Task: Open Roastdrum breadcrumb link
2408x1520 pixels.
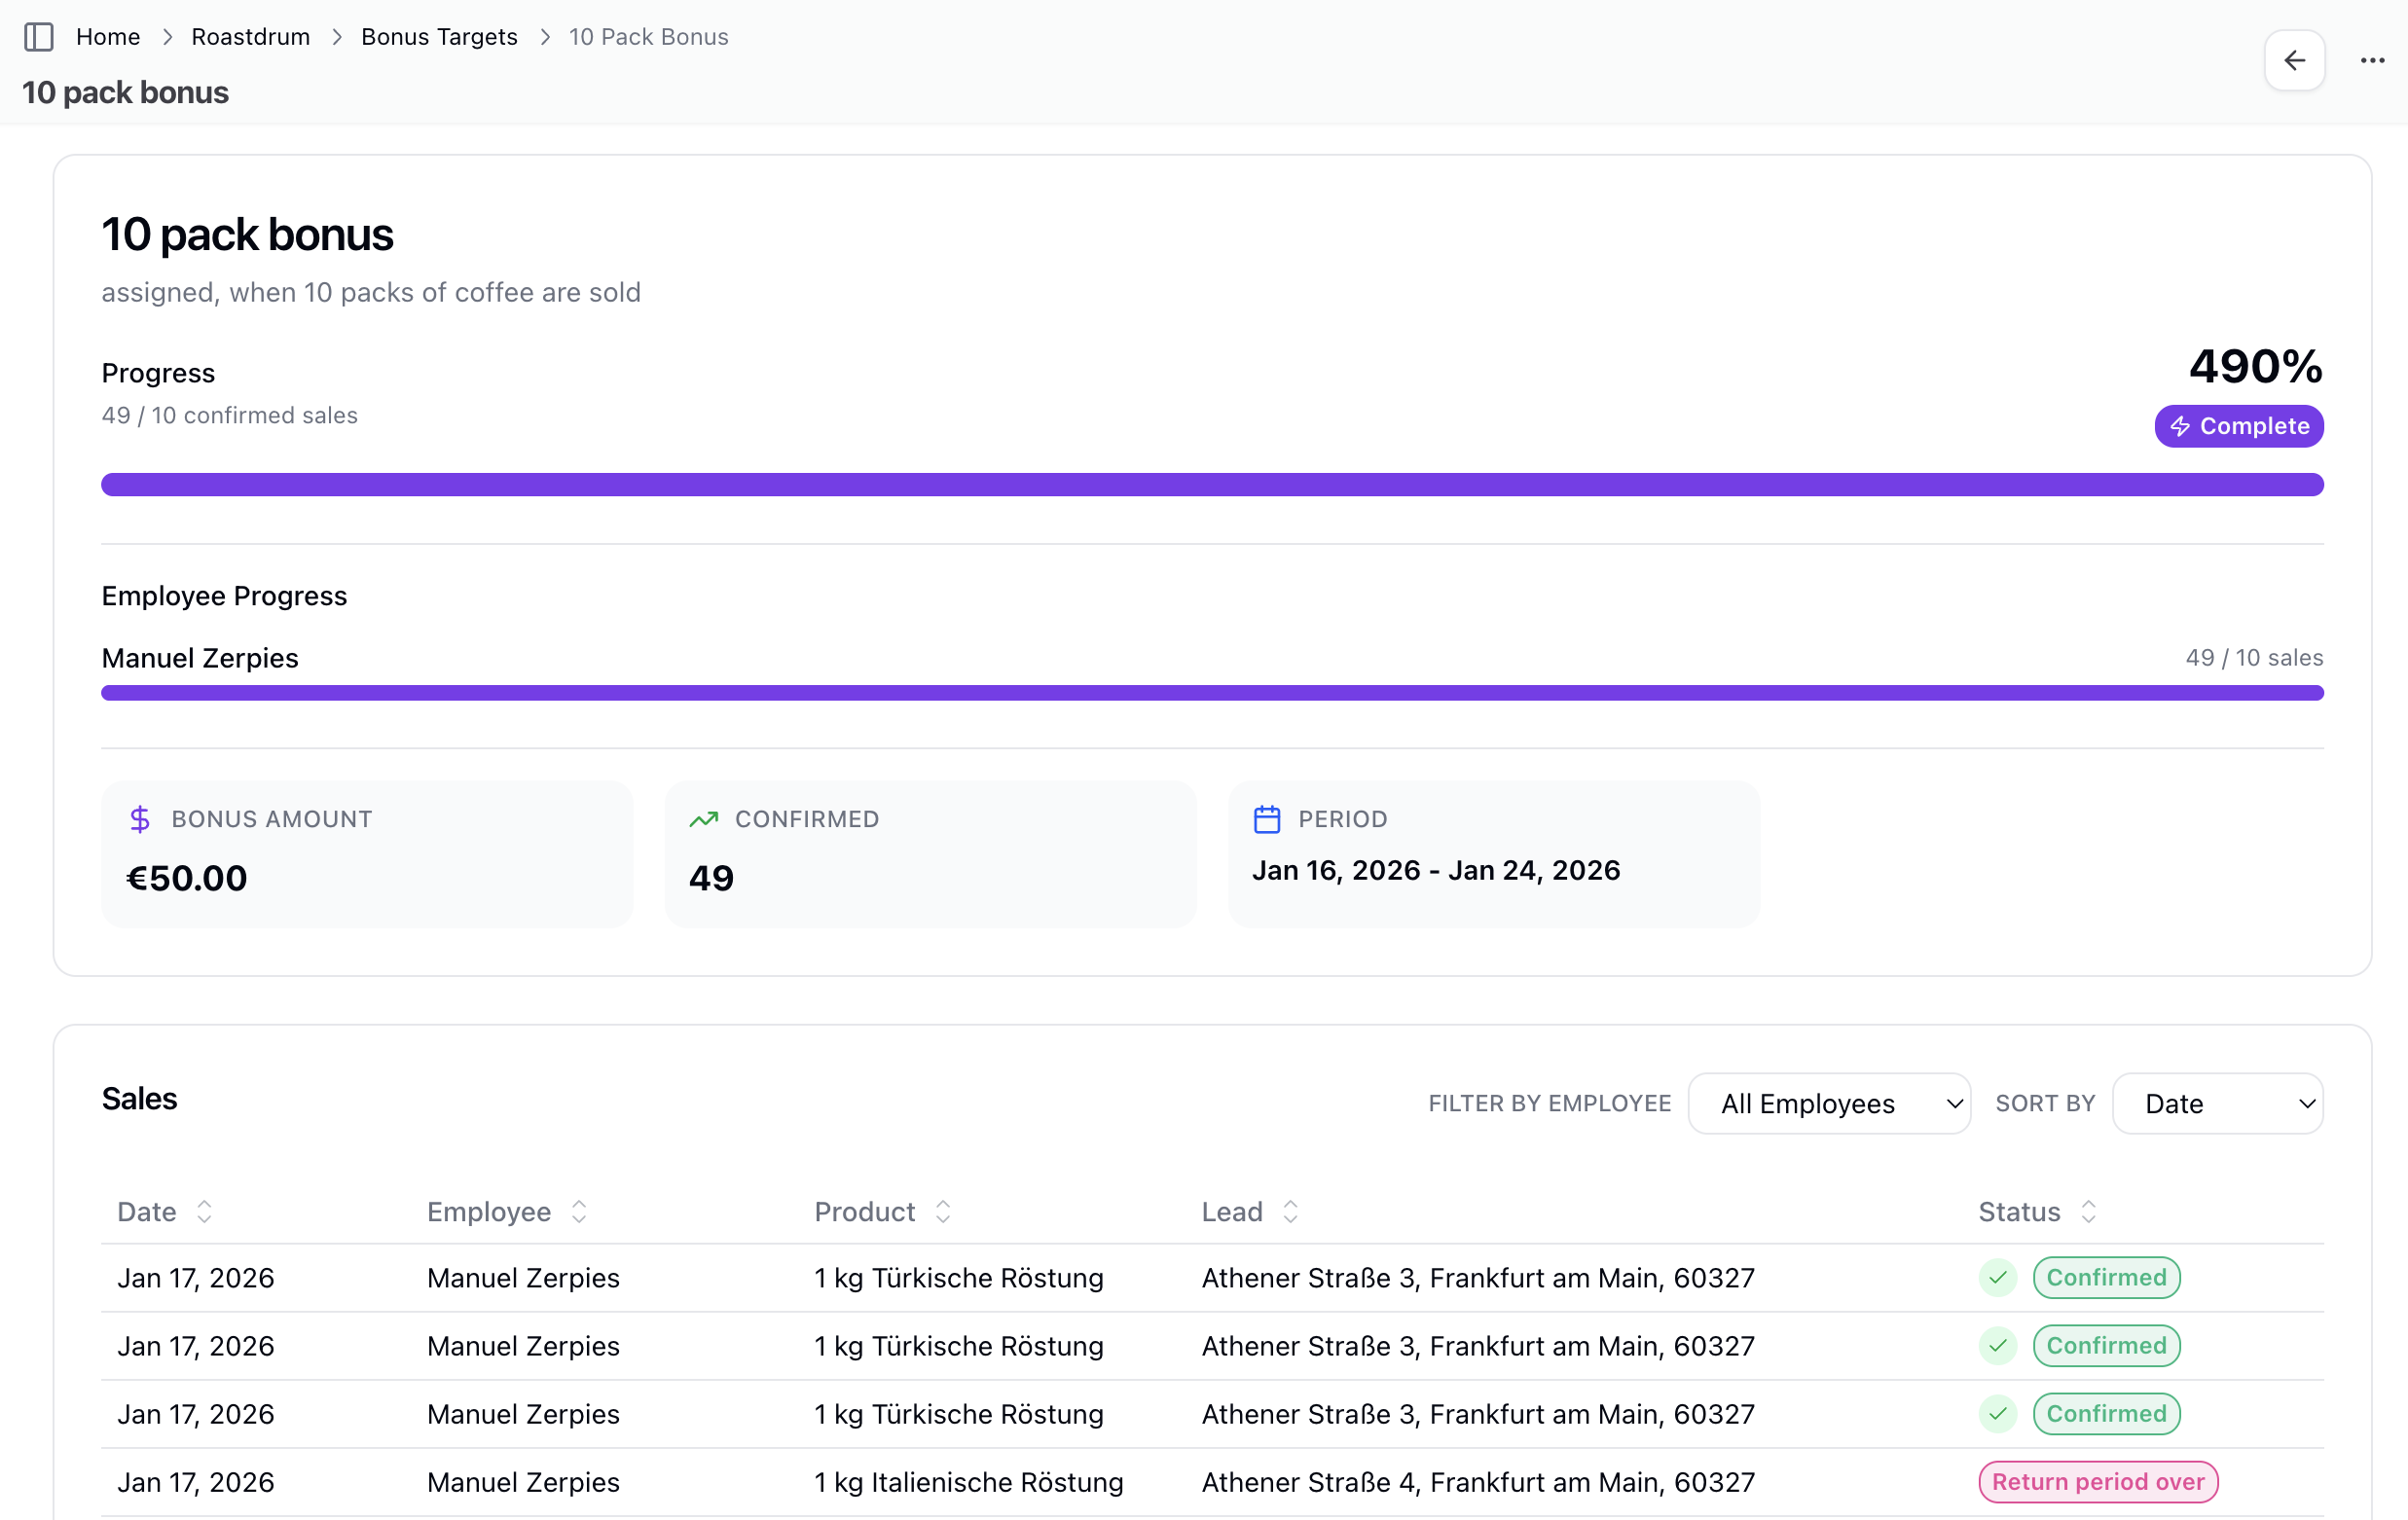Action: pos(250,37)
